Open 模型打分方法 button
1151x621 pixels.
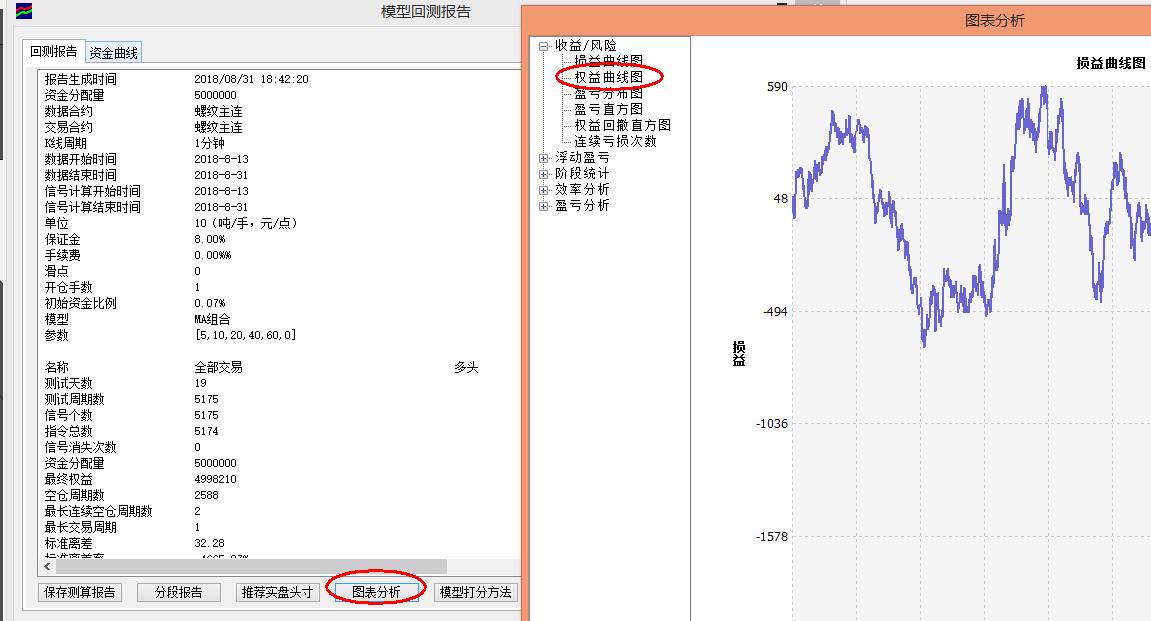[476, 592]
